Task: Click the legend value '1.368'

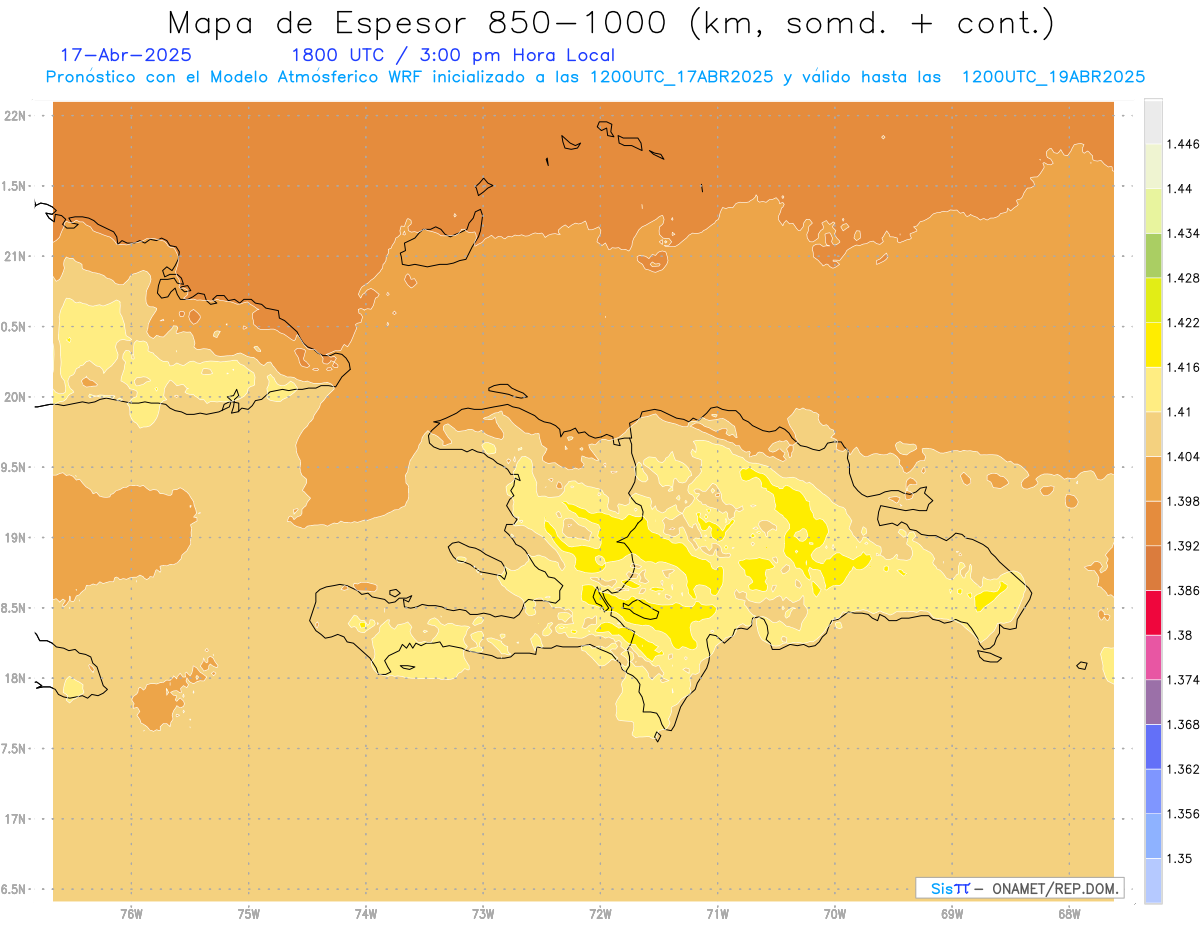Action: pyautogui.click(x=1185, y=724)
